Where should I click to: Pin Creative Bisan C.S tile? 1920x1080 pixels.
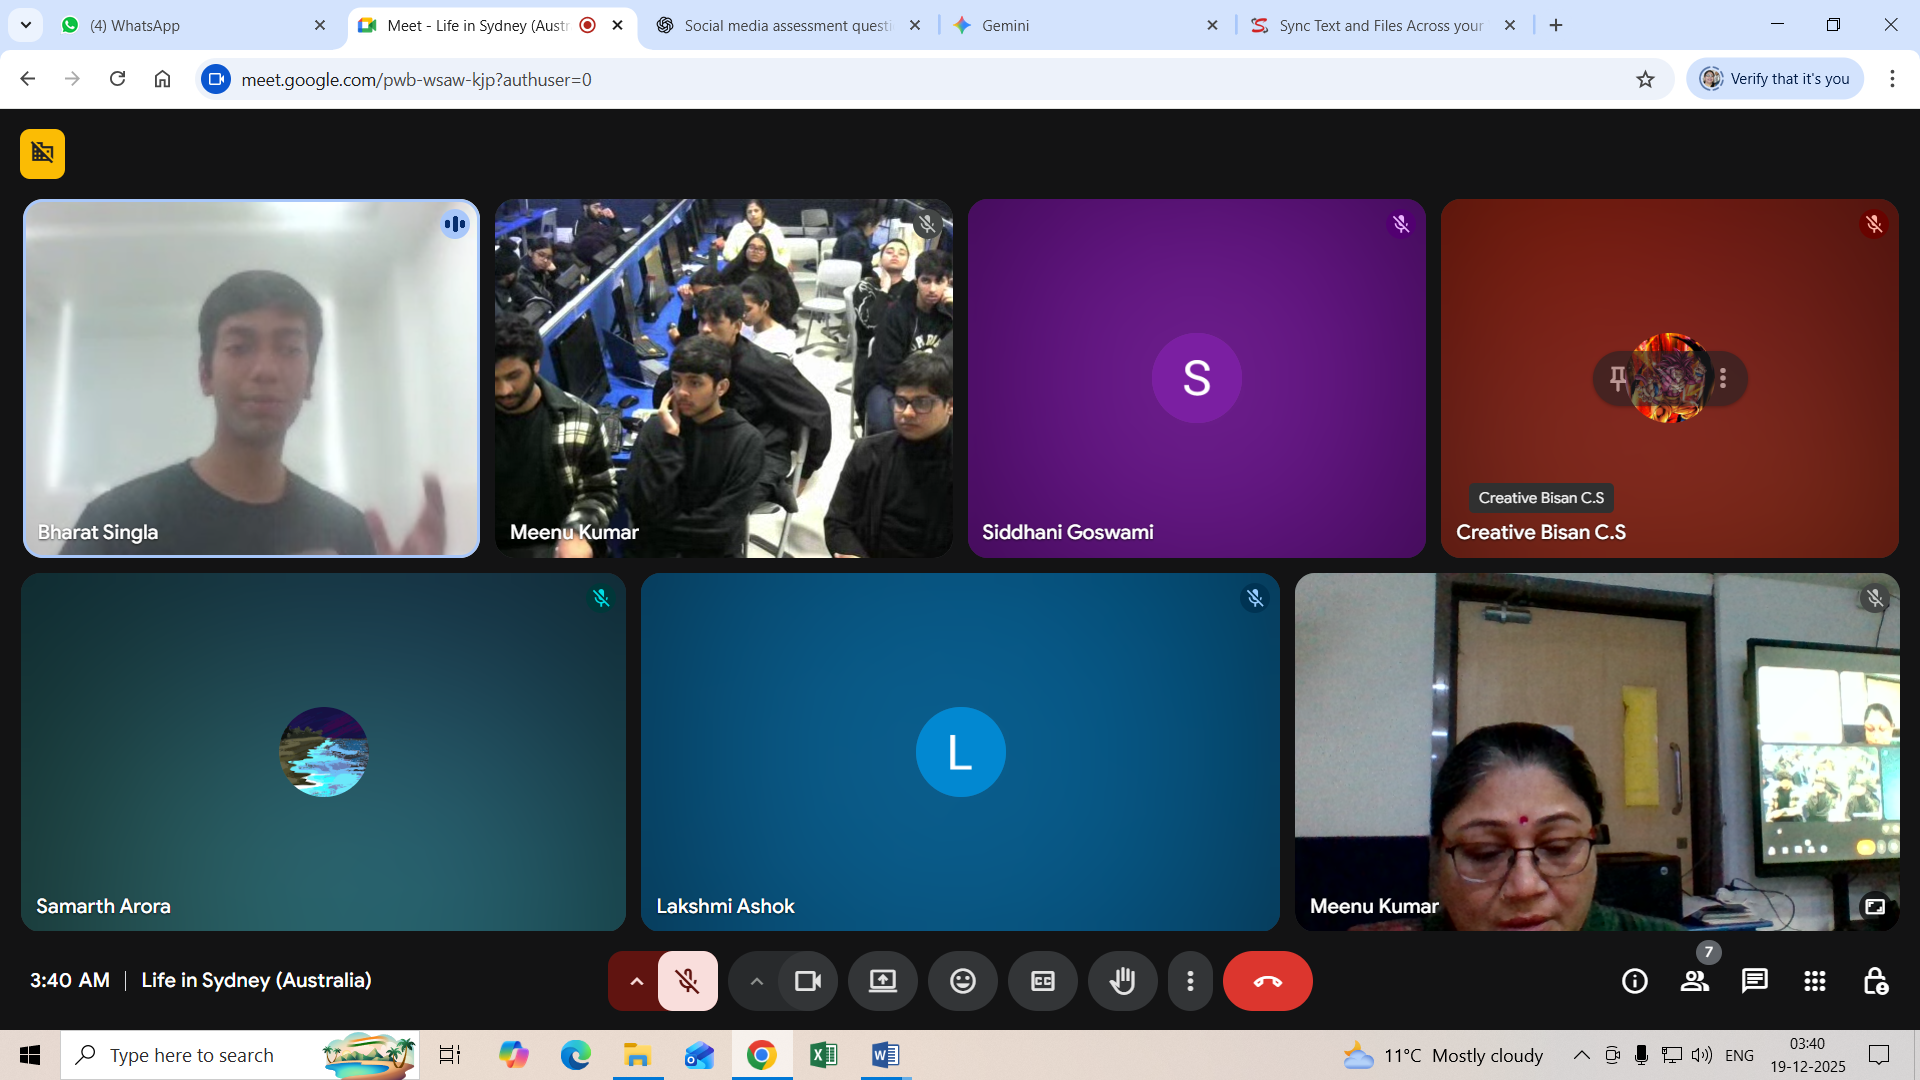[x=1617, y=378]
